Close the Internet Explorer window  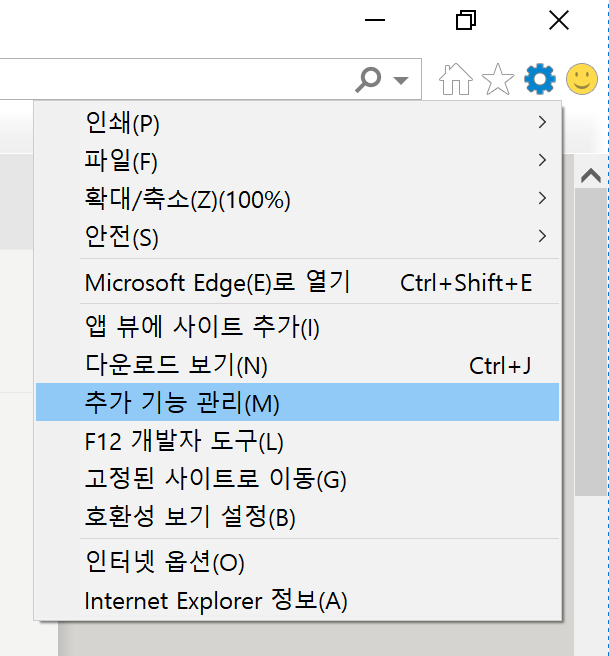tap(559, 20)
